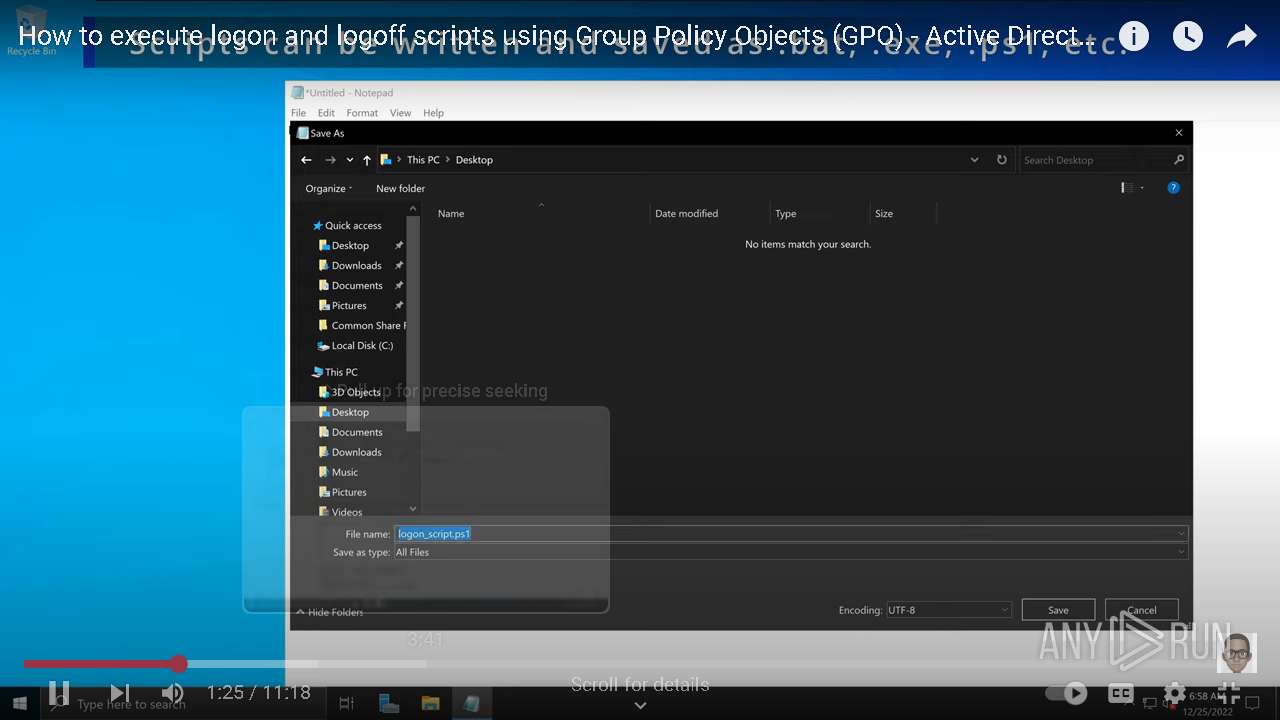Image resolution: width=1280 pixels, height=720 pixels.
Task: Click the video title link
Action: (555, 37)
